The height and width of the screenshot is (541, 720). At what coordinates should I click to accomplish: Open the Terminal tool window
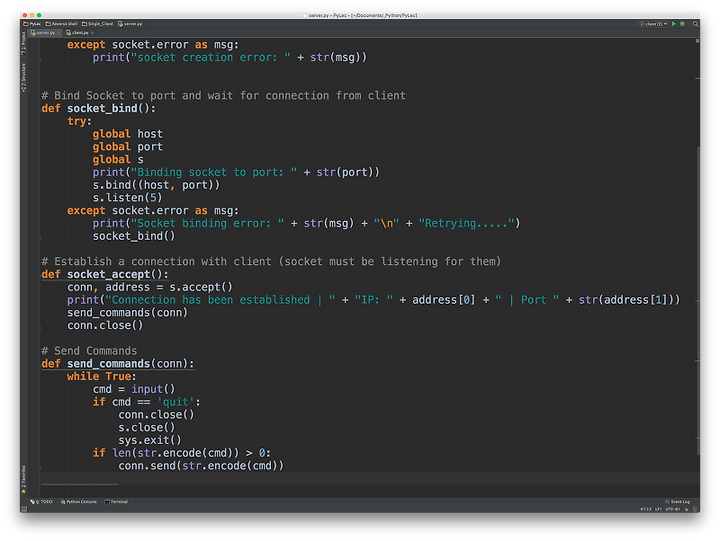pyautogui.click(x=116, y=502)
